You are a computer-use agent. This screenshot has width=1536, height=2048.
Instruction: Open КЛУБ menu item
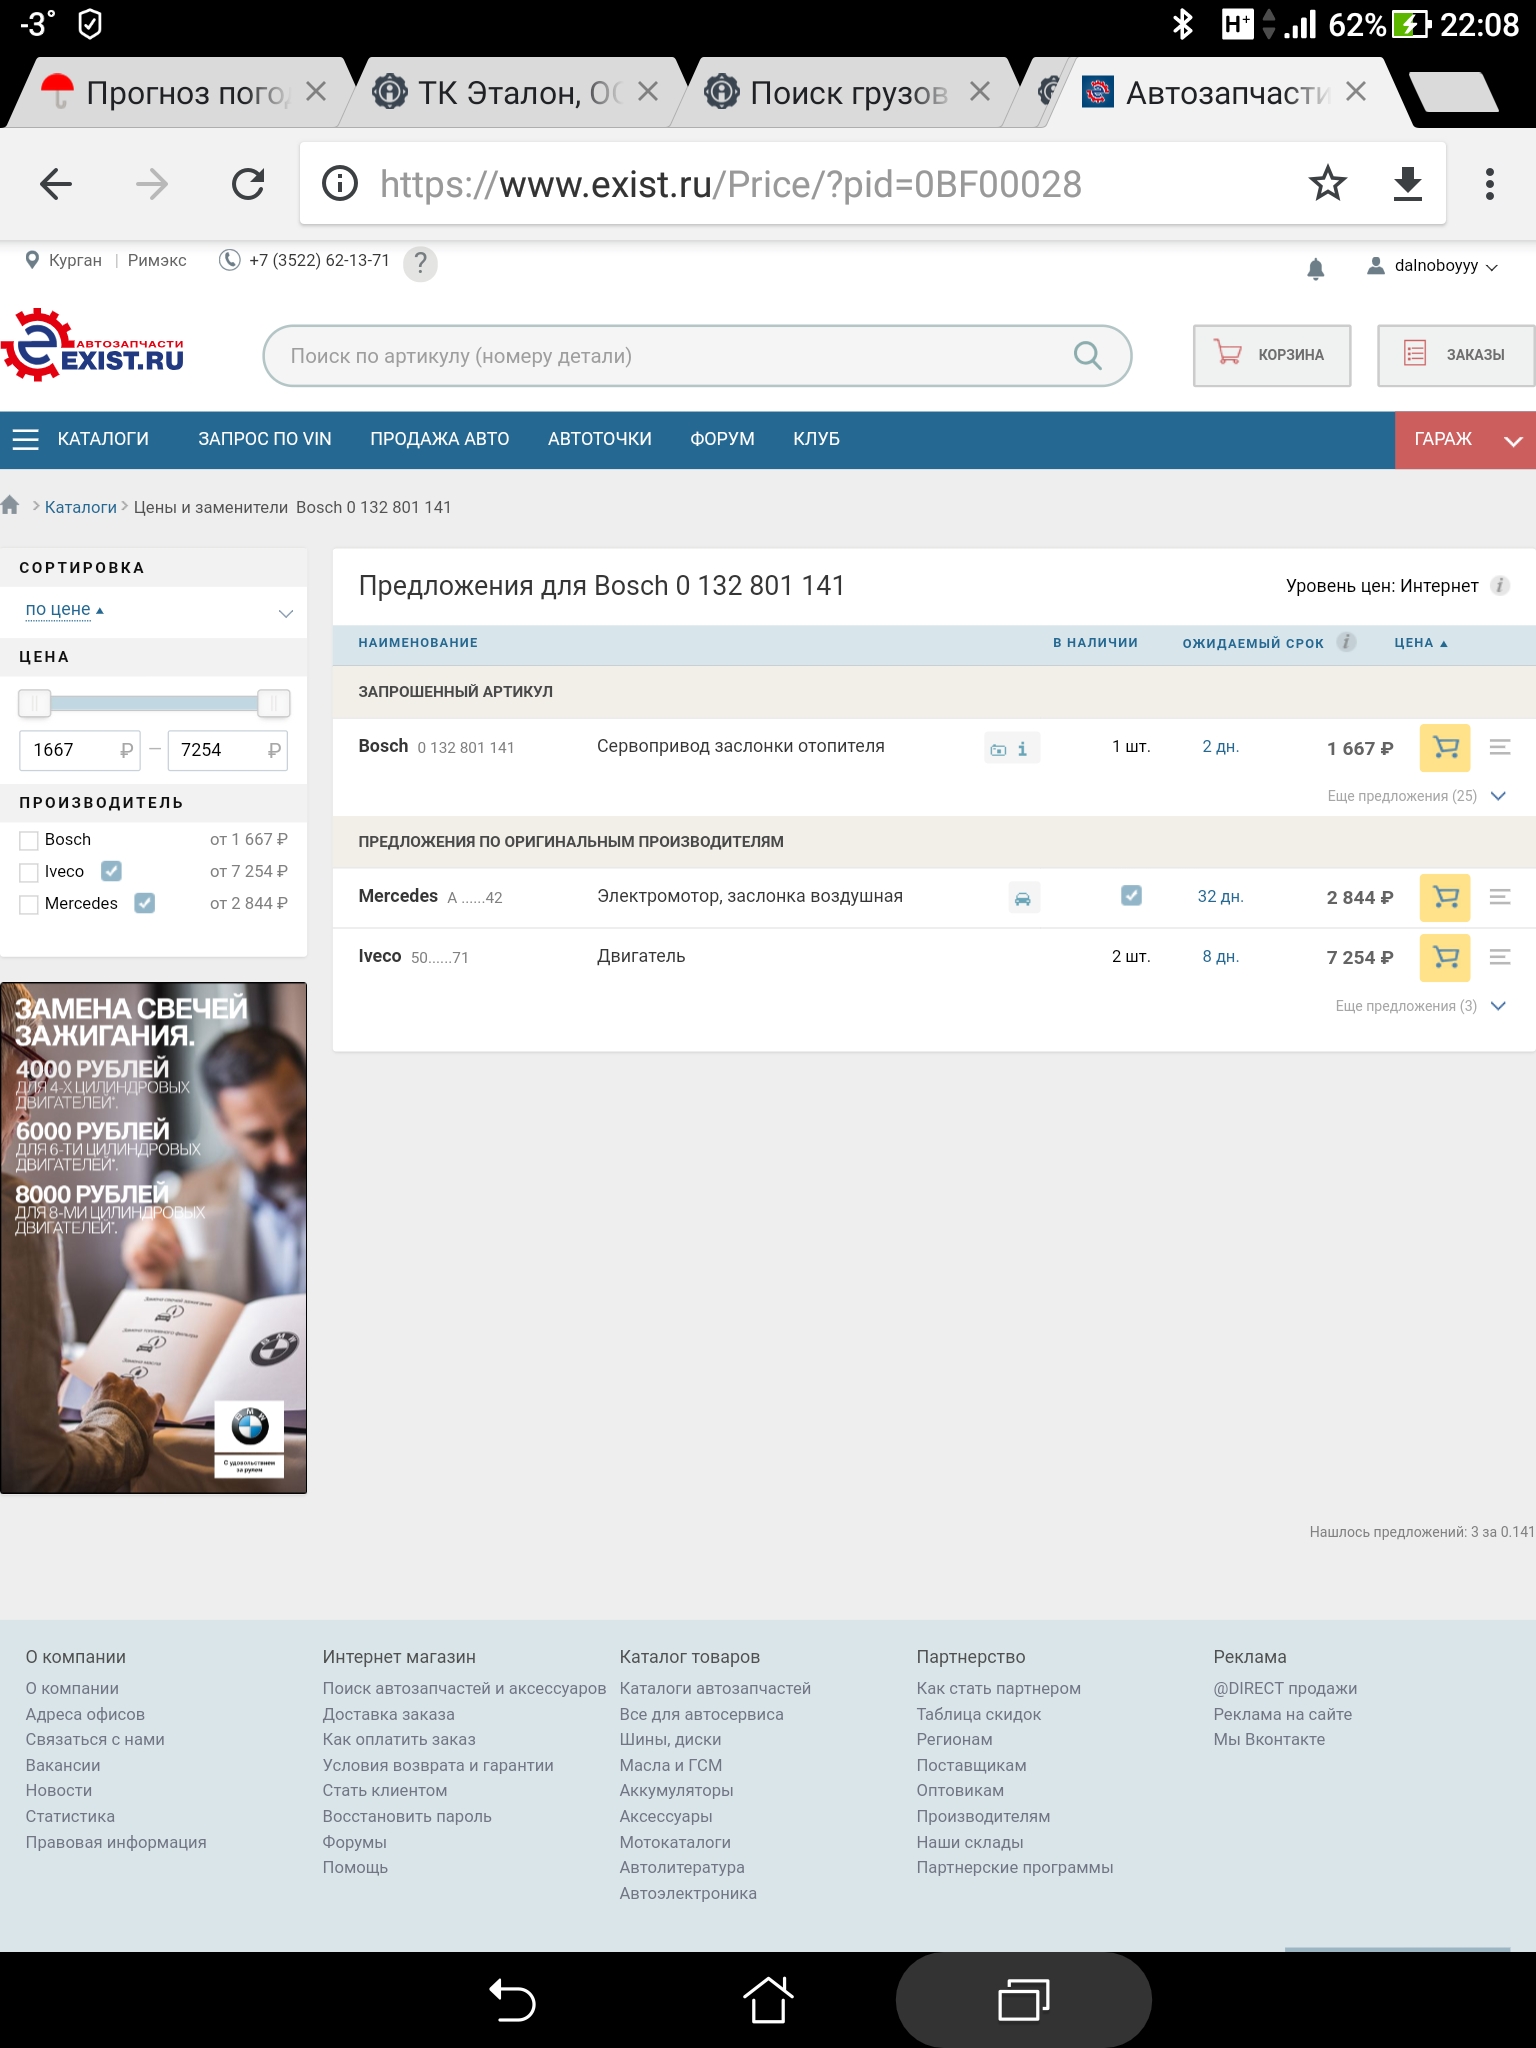coord(816,439)
